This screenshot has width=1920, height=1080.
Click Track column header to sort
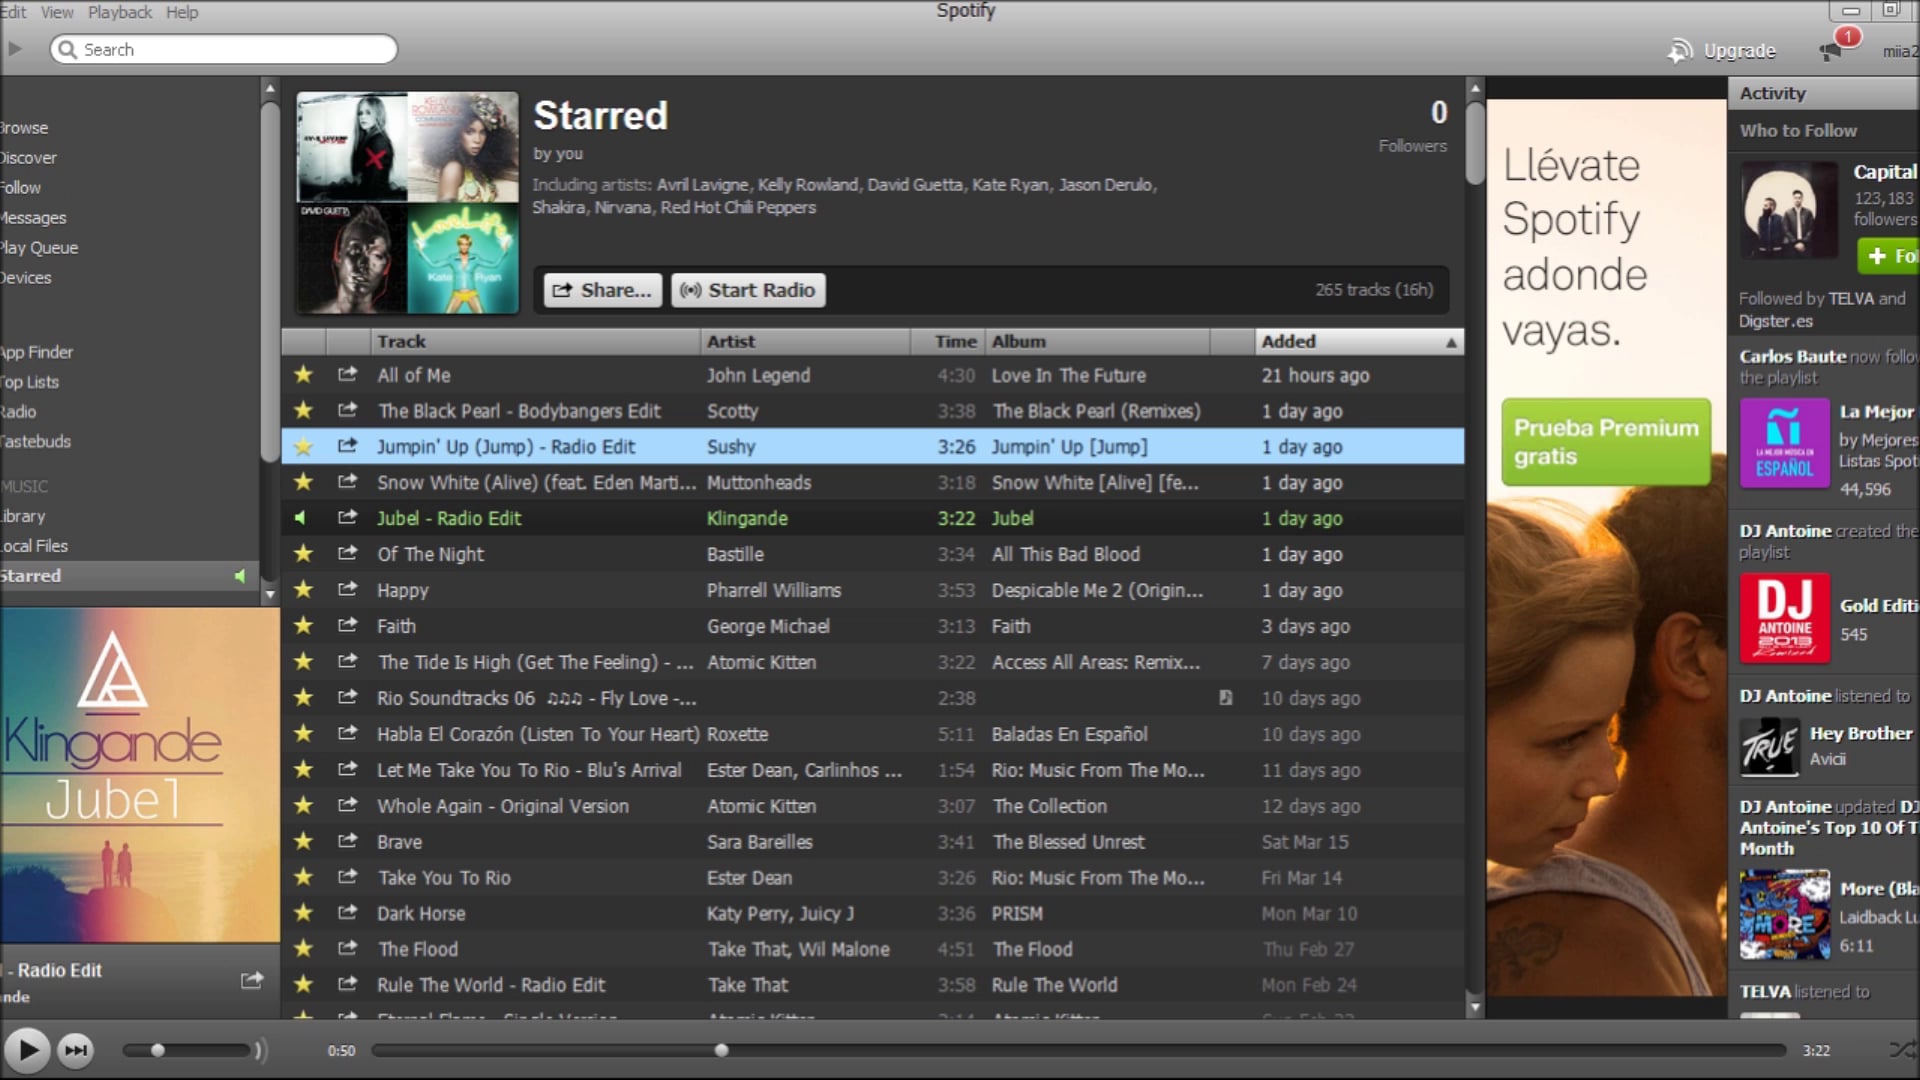click(x=402, y=342)
